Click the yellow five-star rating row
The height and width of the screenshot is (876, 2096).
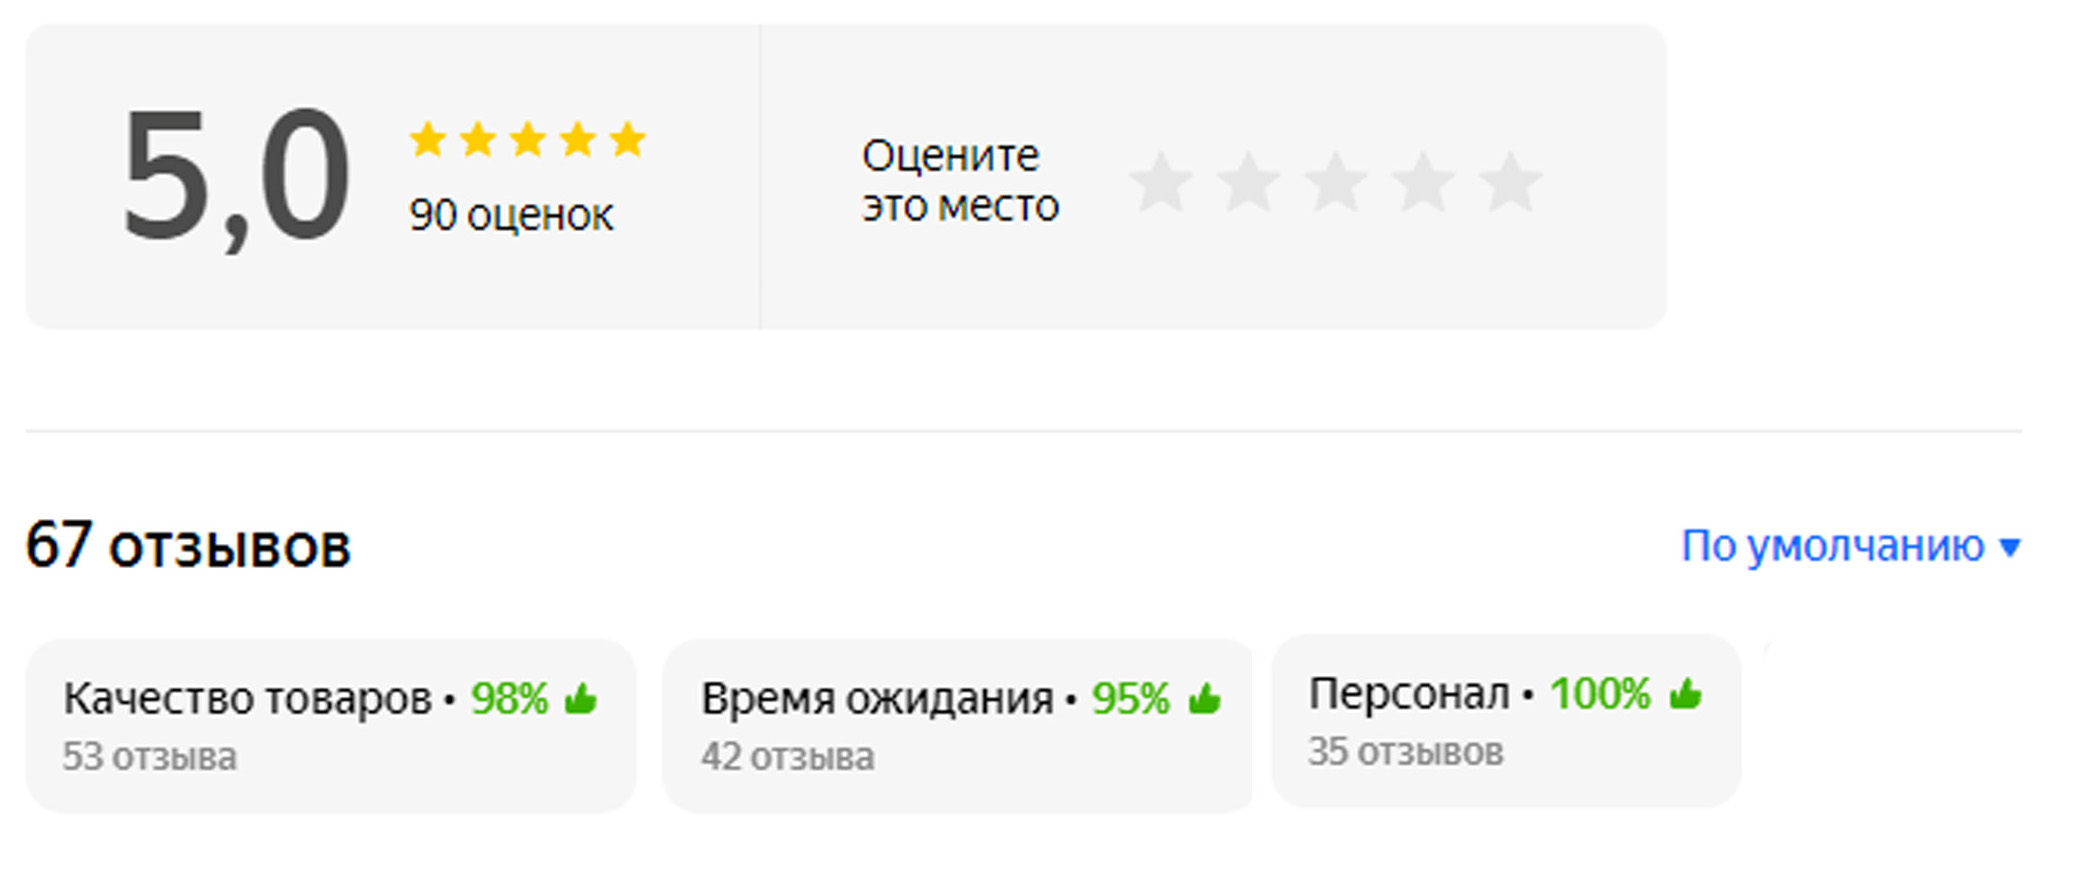pos(528,140)
